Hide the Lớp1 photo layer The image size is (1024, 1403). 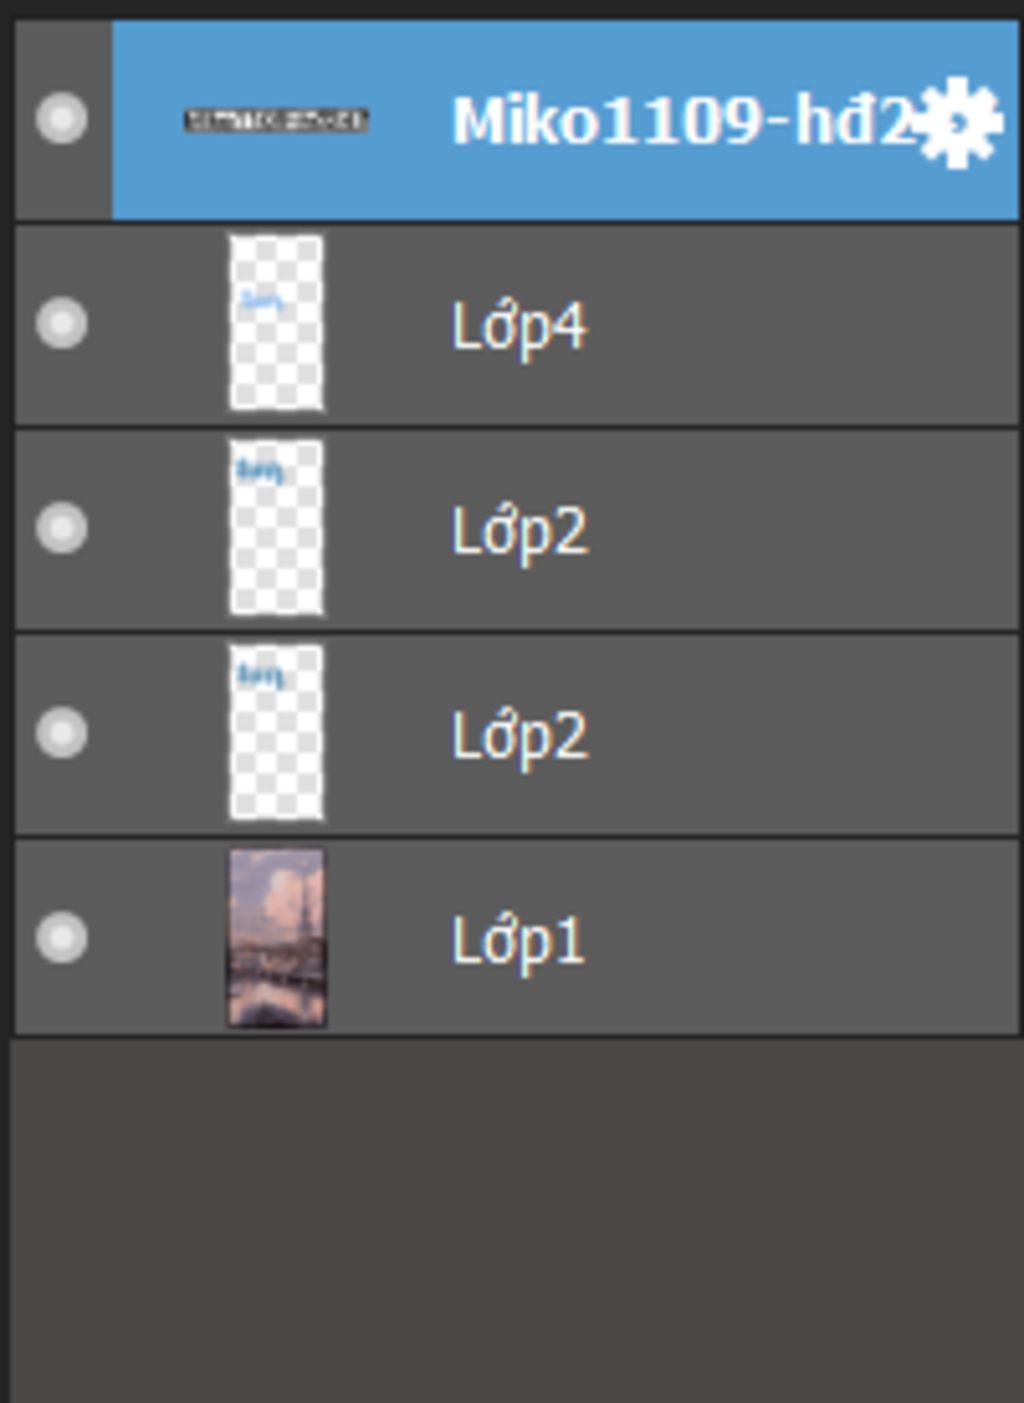[61, 937]
